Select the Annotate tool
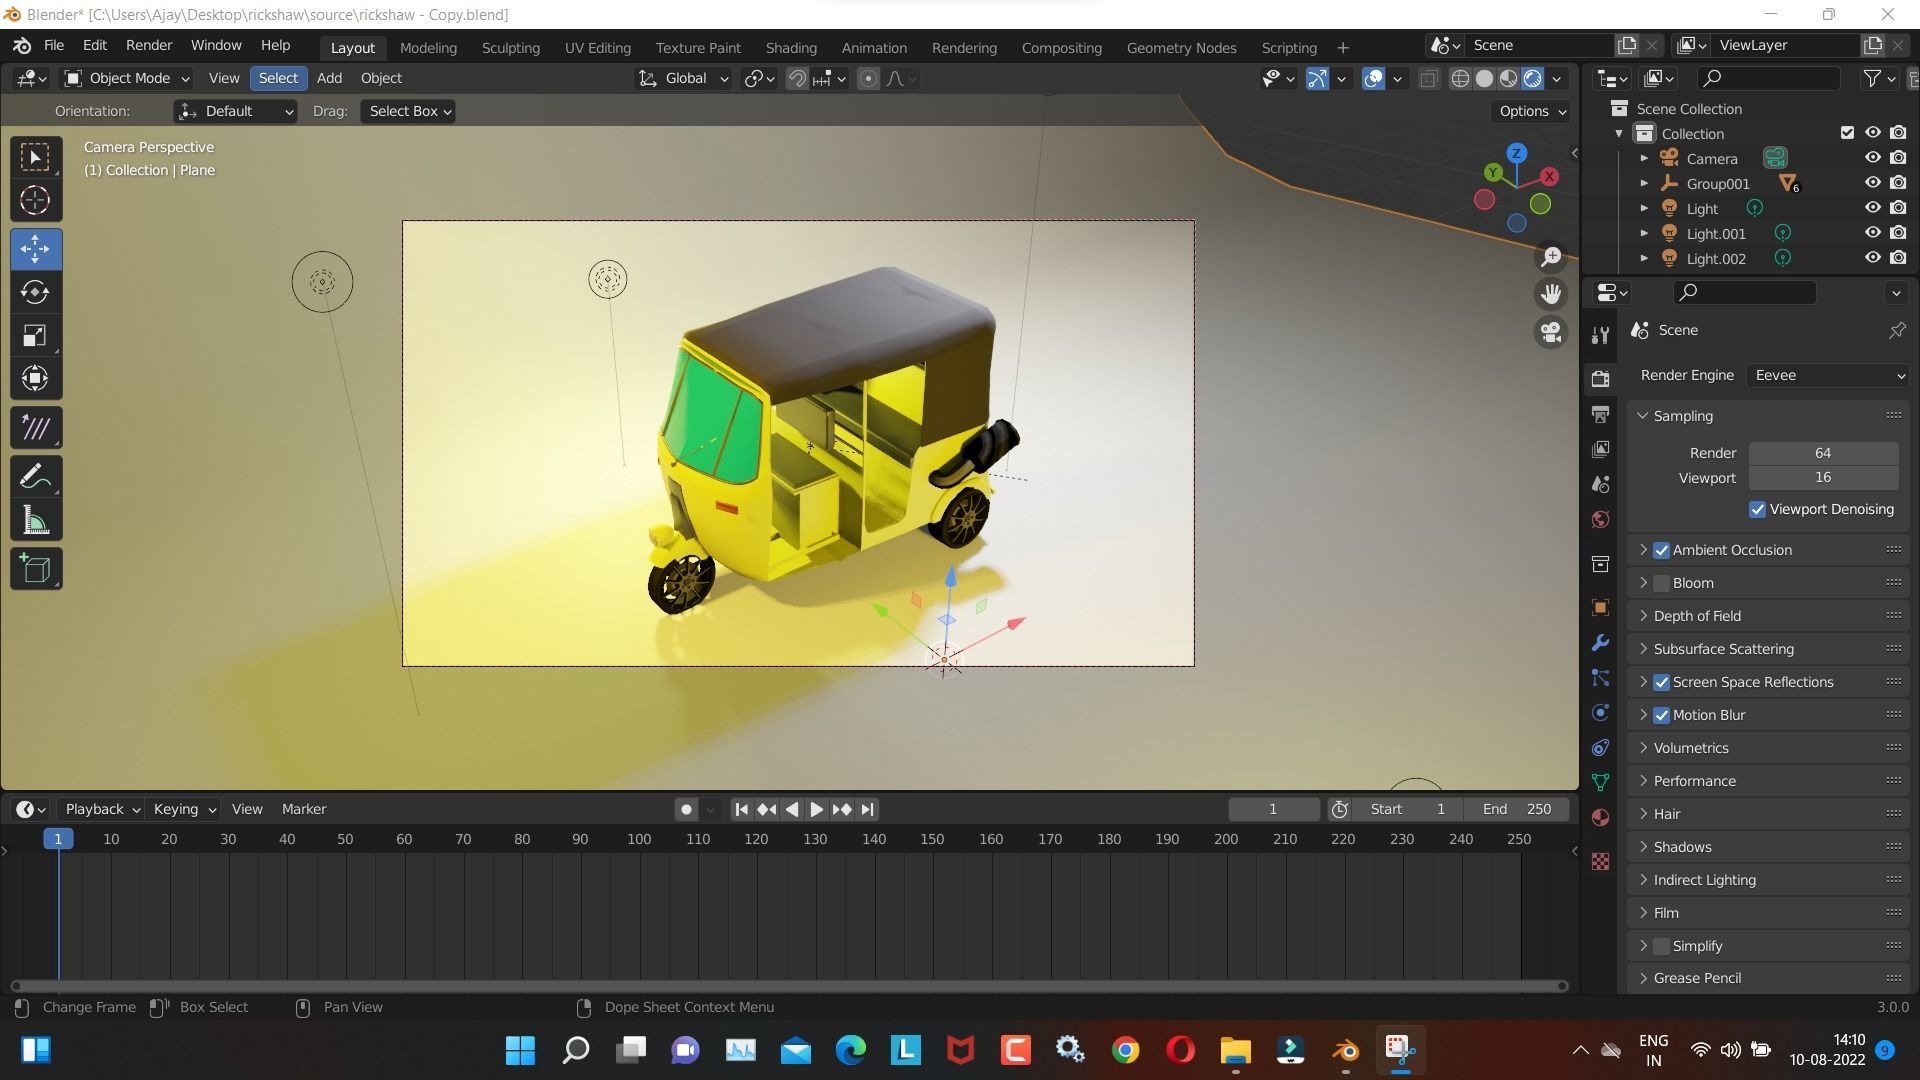Viewport: 1920px width, 1080px height. tap(35, 475)
